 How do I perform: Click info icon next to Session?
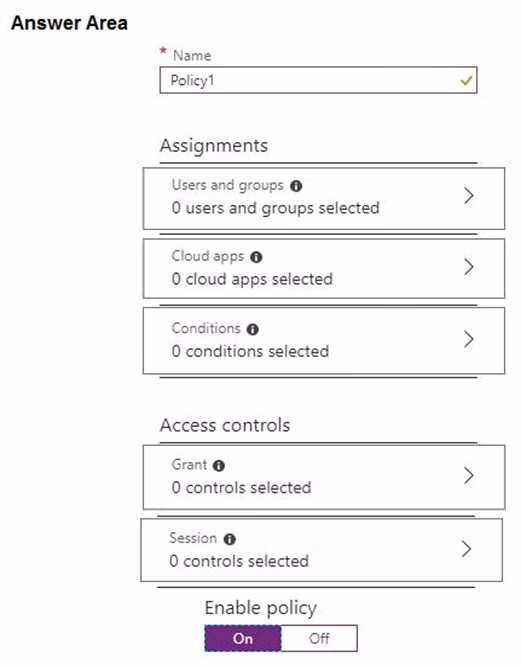(x=230, y=539)
